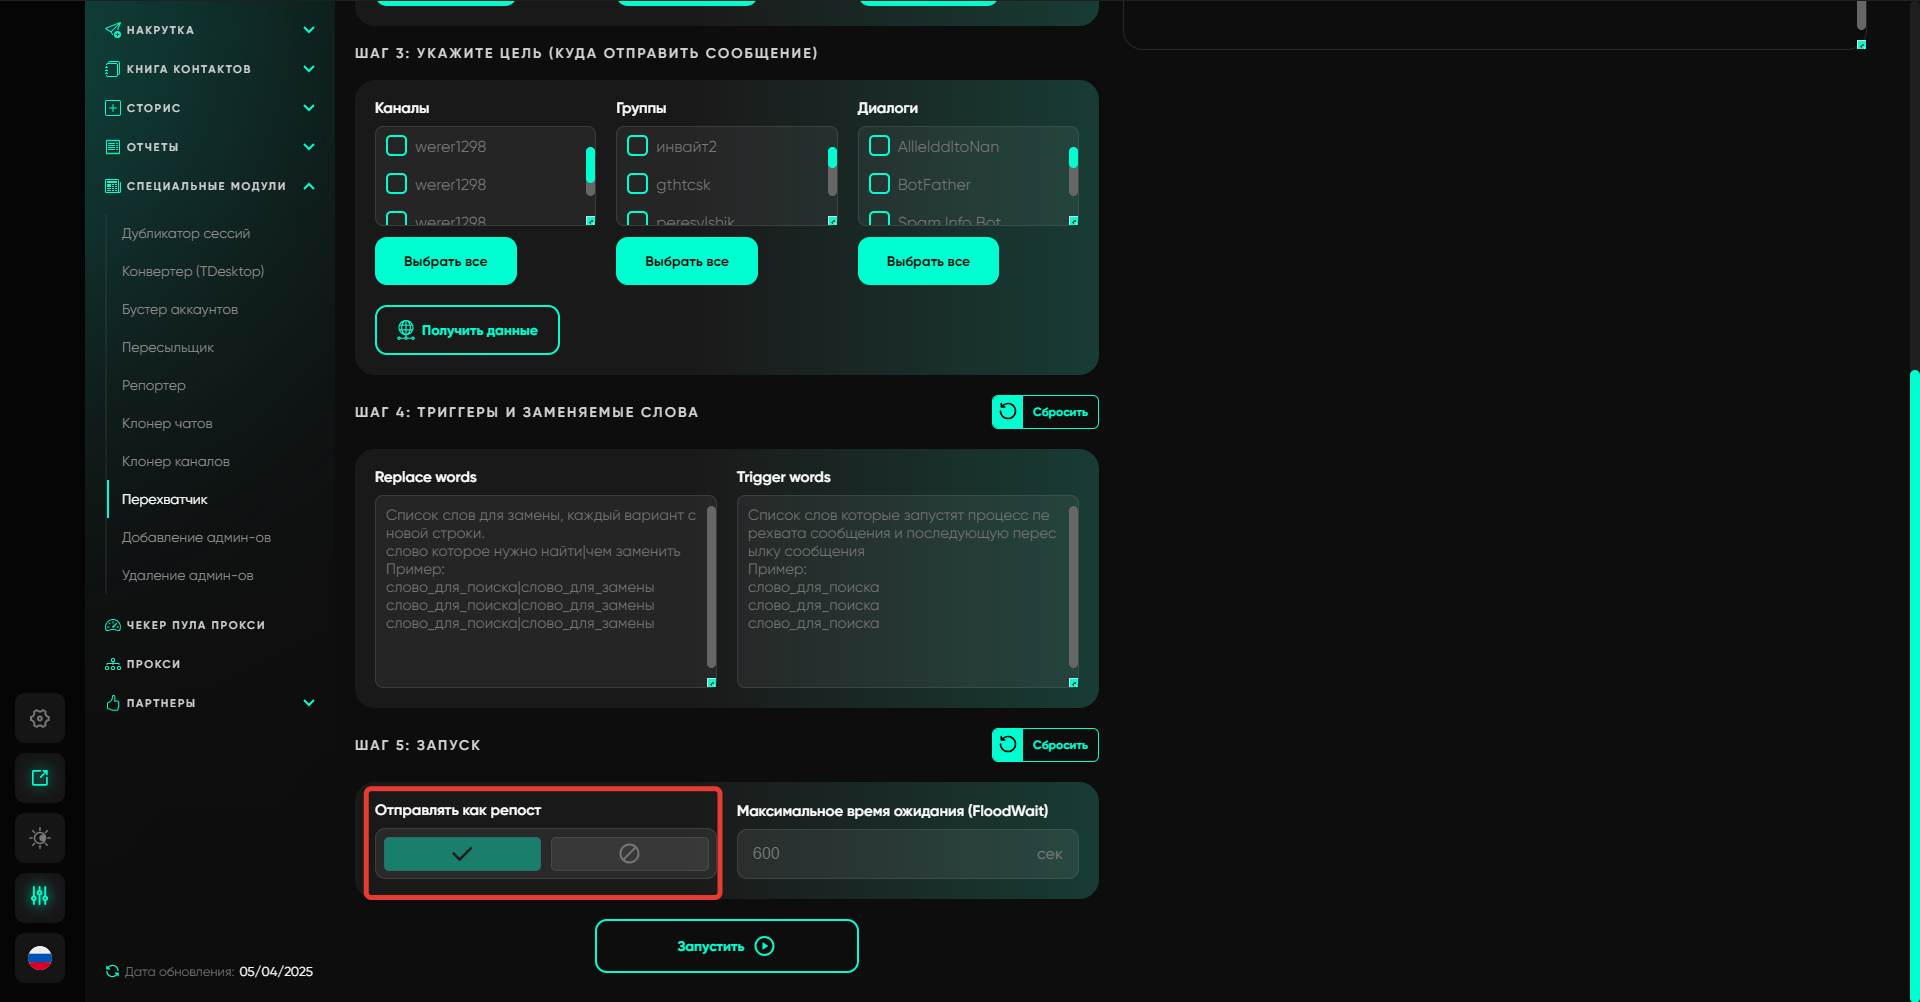
Task: Click the Запустить start button
Action: [726, 946]
